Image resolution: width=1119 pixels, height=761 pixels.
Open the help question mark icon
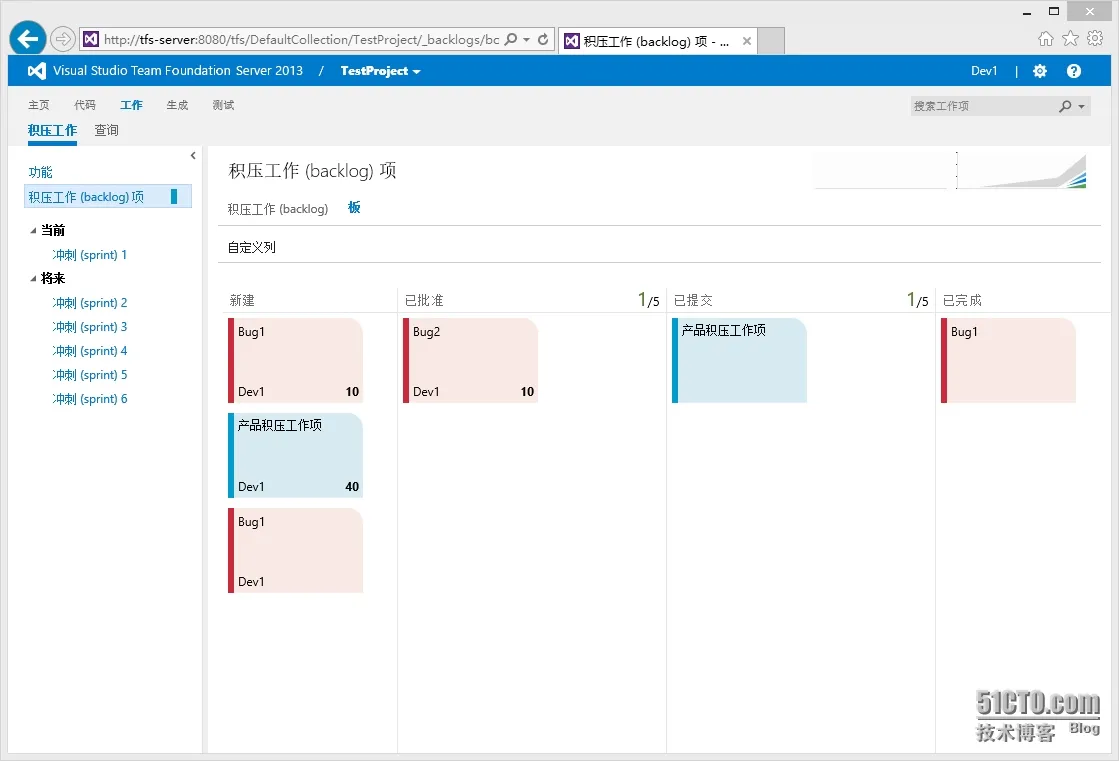[1074, 71]
